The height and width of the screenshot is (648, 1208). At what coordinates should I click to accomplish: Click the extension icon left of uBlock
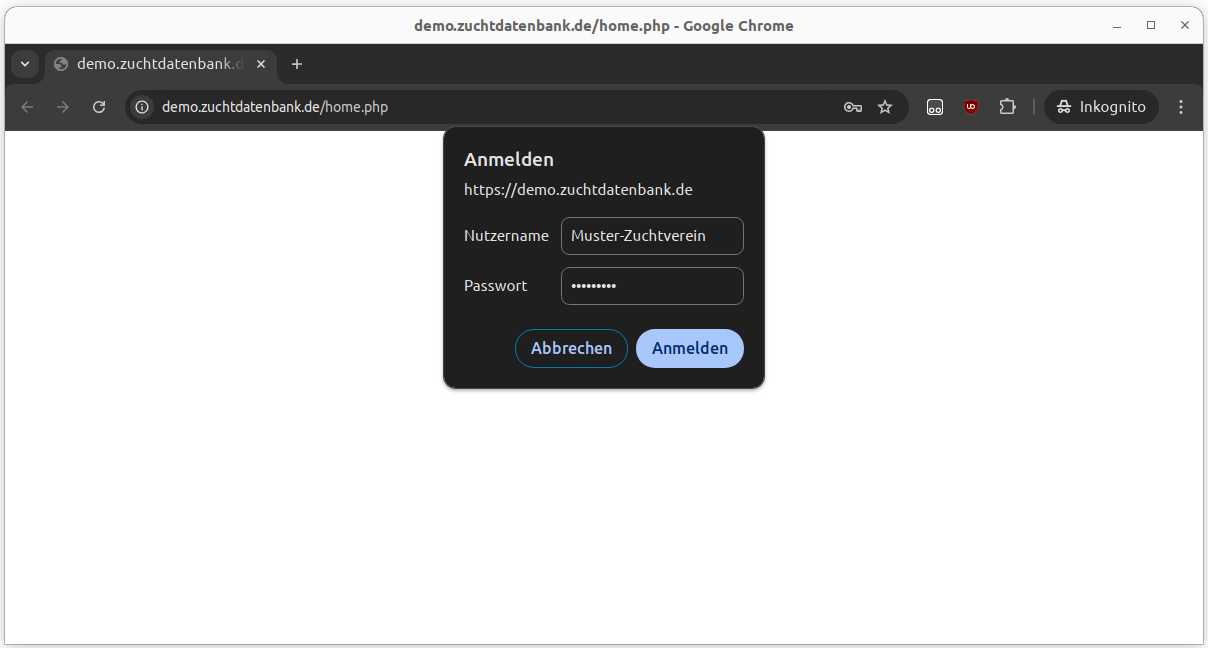click(935, 107)
